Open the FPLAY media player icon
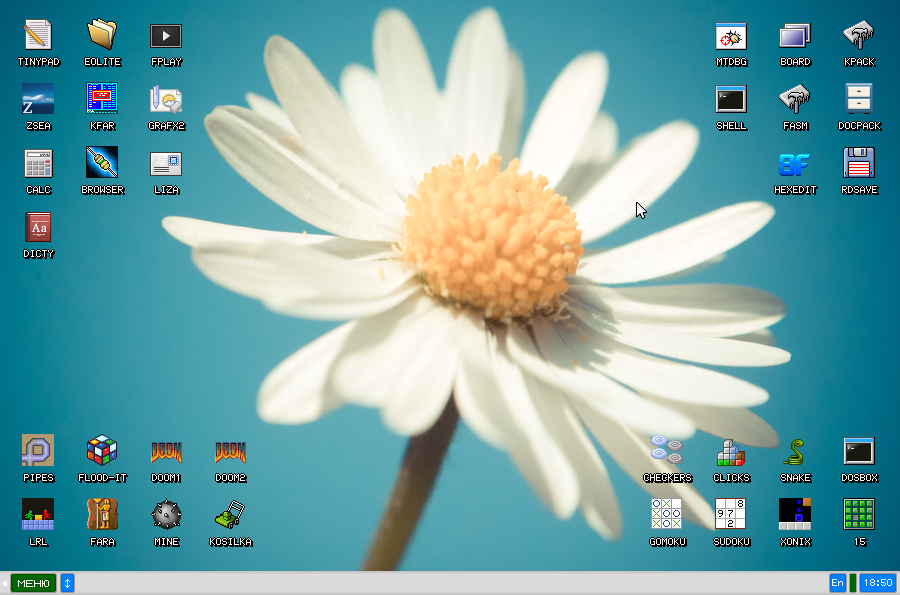The width and height of the screenshot is (900, 595). (x=166, y=36)
